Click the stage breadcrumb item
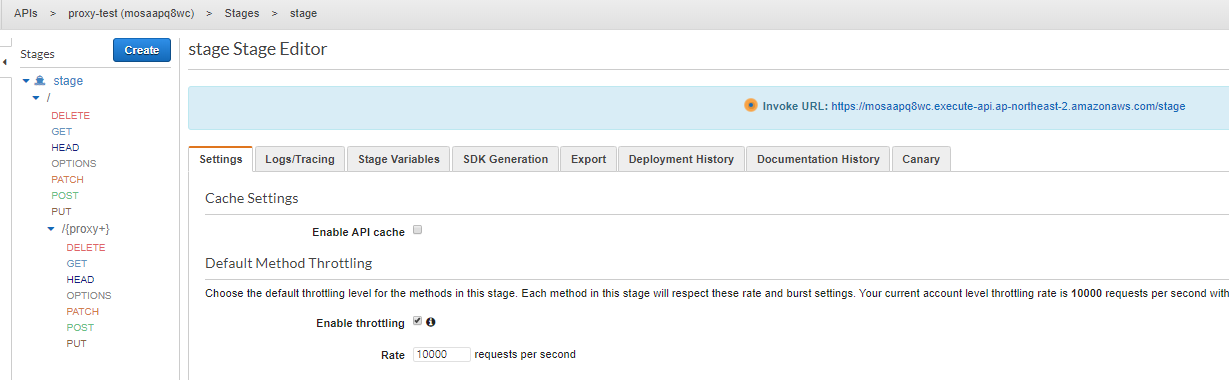 303,14
